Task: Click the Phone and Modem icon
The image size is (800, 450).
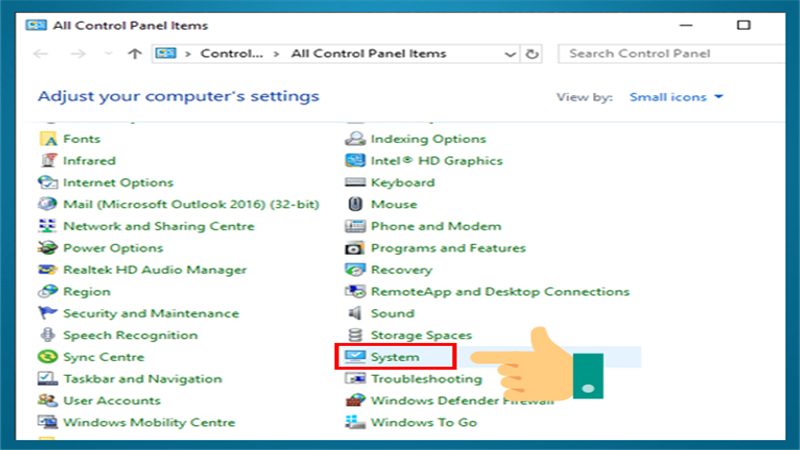Action: (x=355, y=226)
